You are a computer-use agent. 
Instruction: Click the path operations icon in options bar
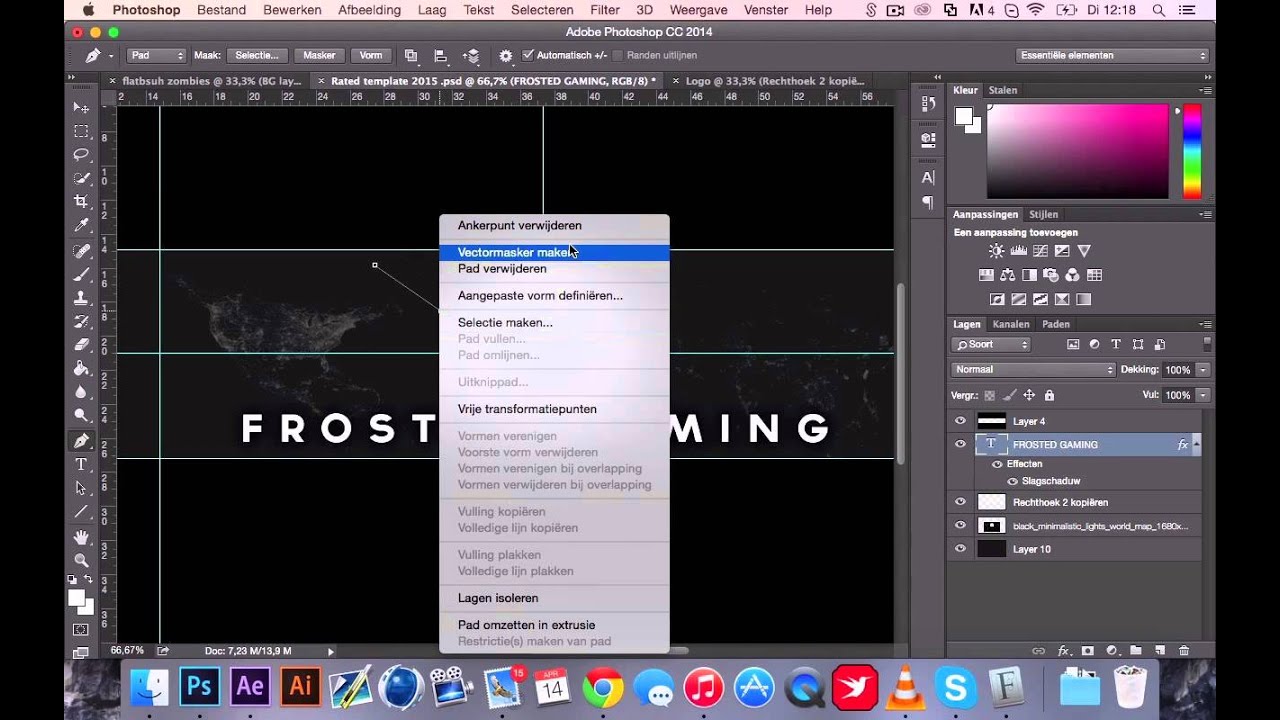411,56
